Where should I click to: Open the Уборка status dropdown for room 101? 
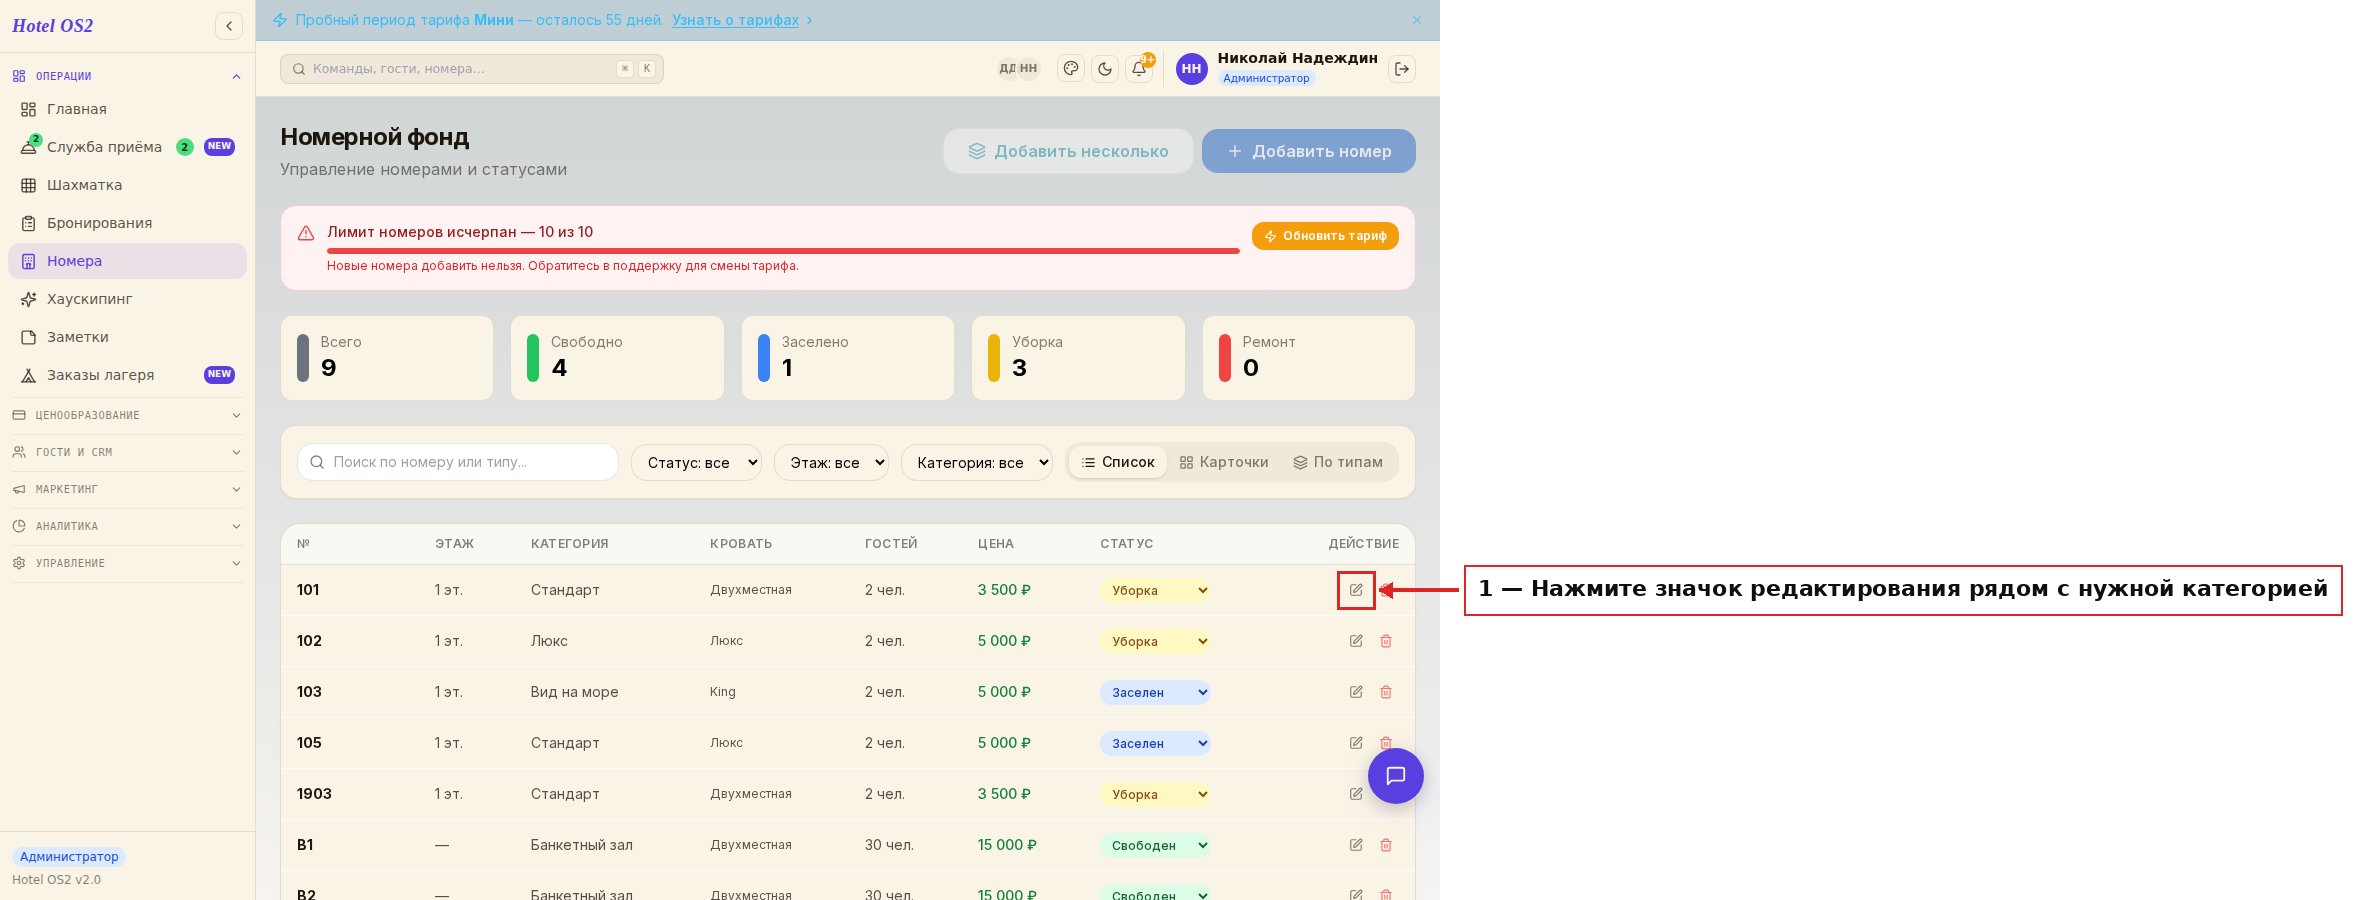tap(1155, 591)
